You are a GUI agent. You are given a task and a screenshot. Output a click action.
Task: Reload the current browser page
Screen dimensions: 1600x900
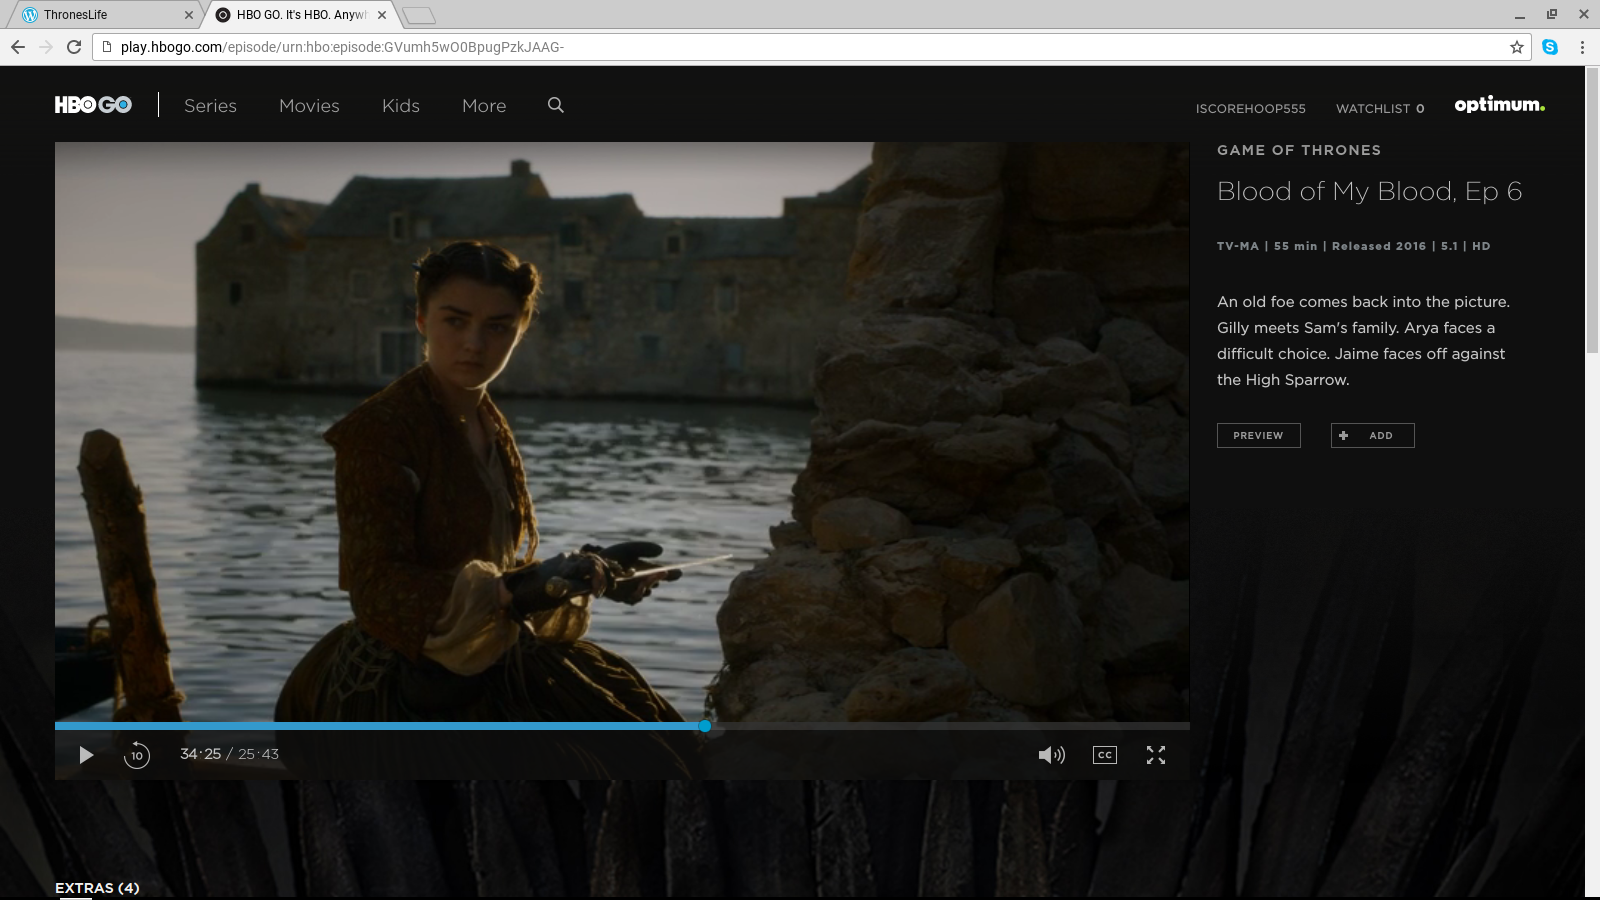coord(73,47)
